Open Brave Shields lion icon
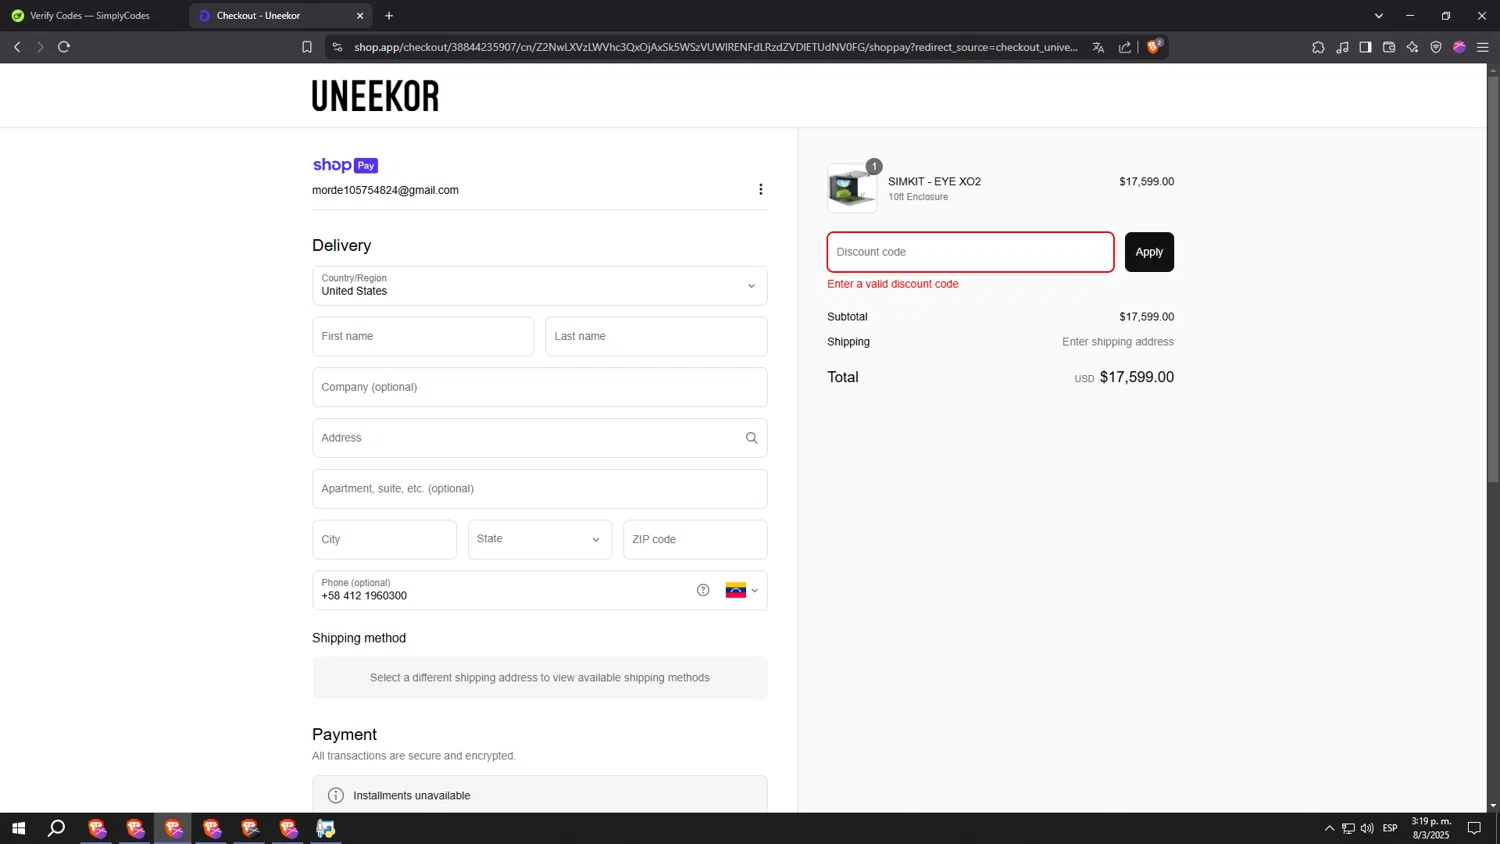Screen dimensions: 1500x844 [x=1154, y=46]
